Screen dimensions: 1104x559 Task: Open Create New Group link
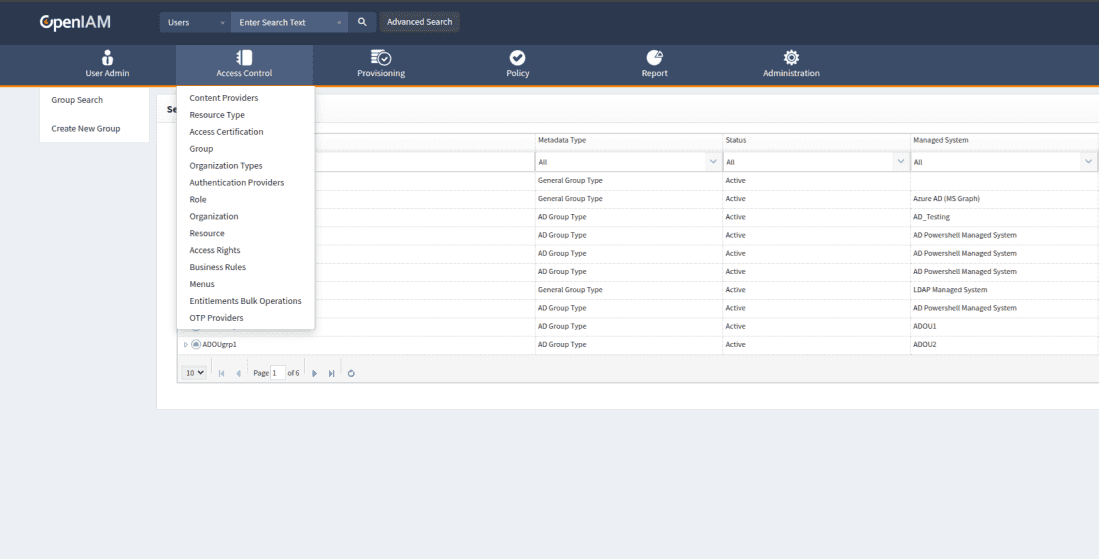point(86,129)
